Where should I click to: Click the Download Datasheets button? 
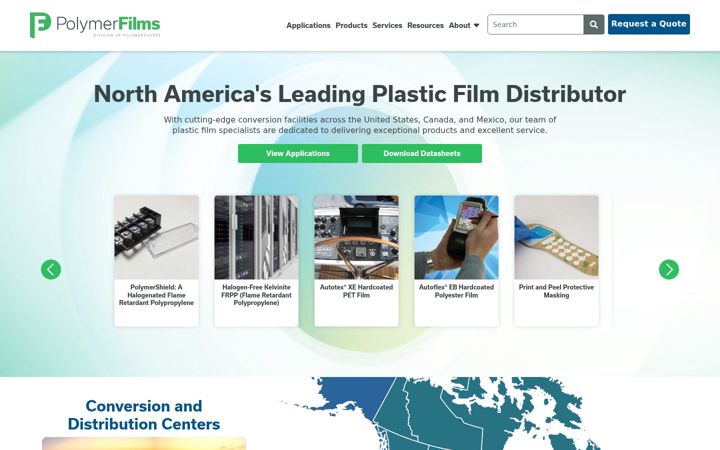(422, 153)
